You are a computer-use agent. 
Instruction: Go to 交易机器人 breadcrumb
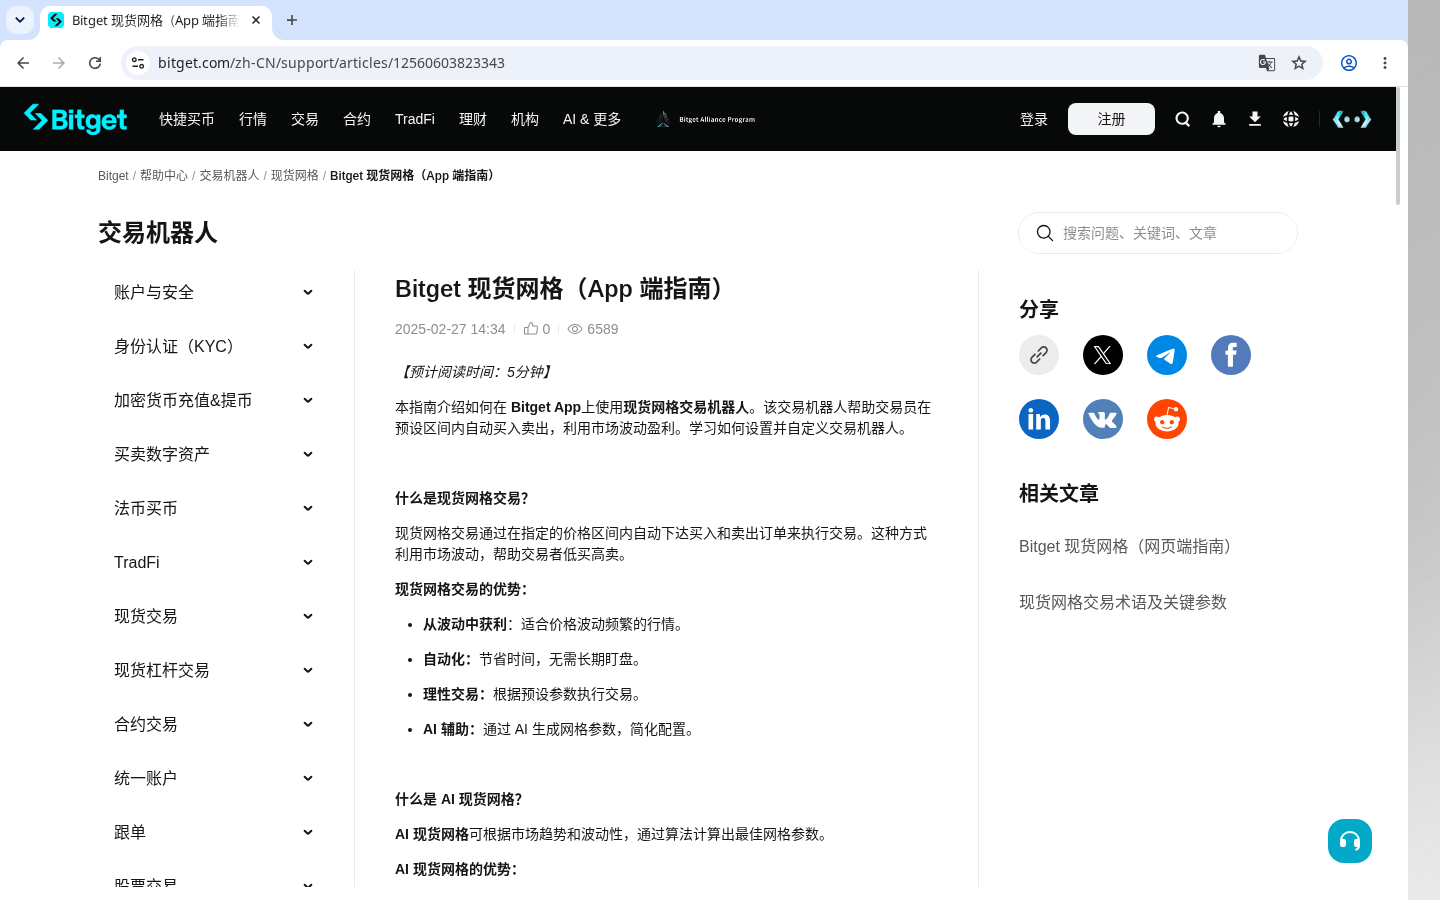pyautogui.click(x=229, y=175)
